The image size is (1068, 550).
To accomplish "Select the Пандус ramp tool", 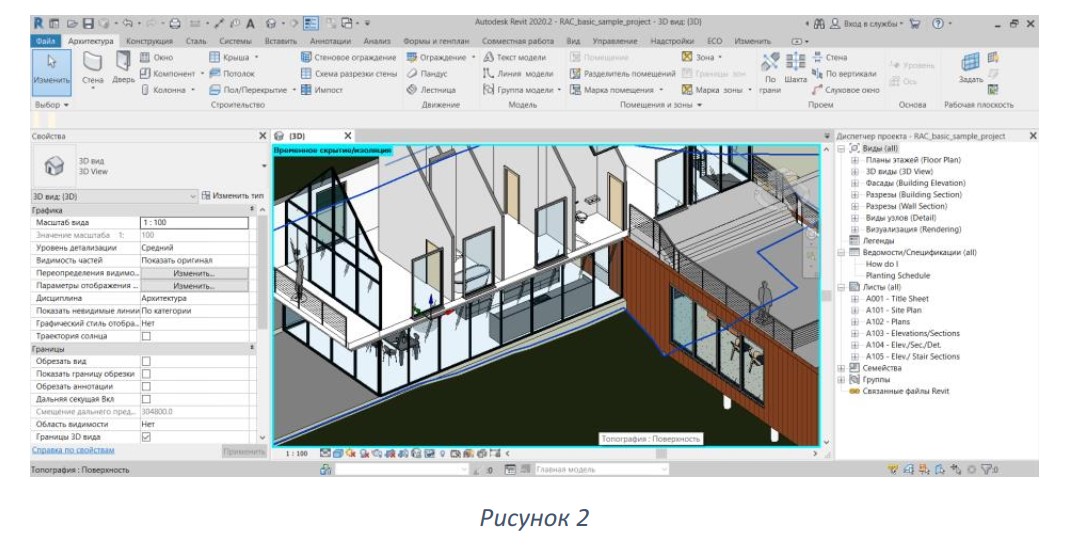I will [427, 74].
